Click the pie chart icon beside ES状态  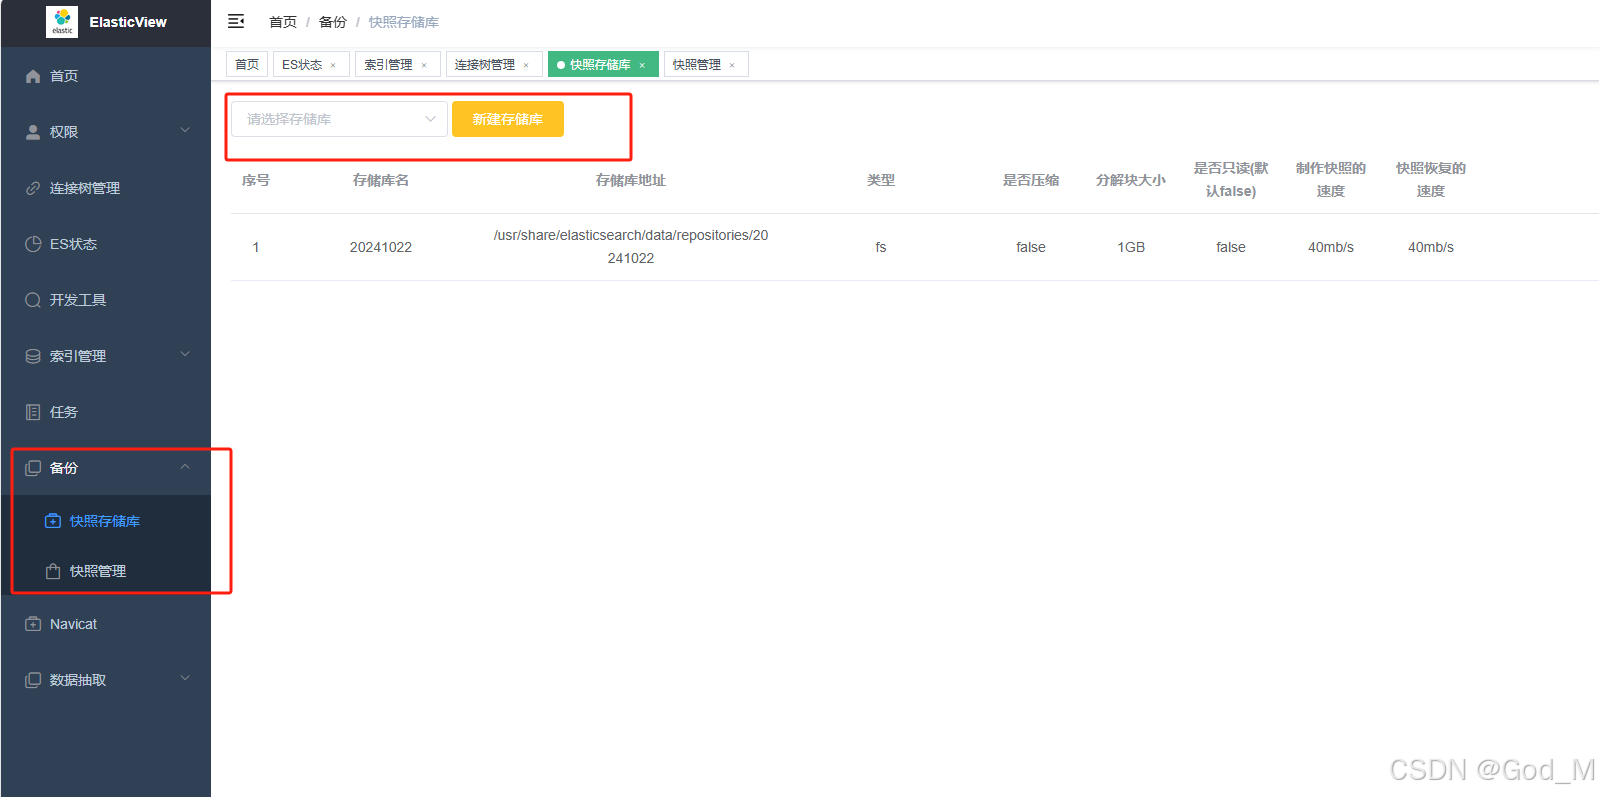pyautogui.click(x=33, y=244)
